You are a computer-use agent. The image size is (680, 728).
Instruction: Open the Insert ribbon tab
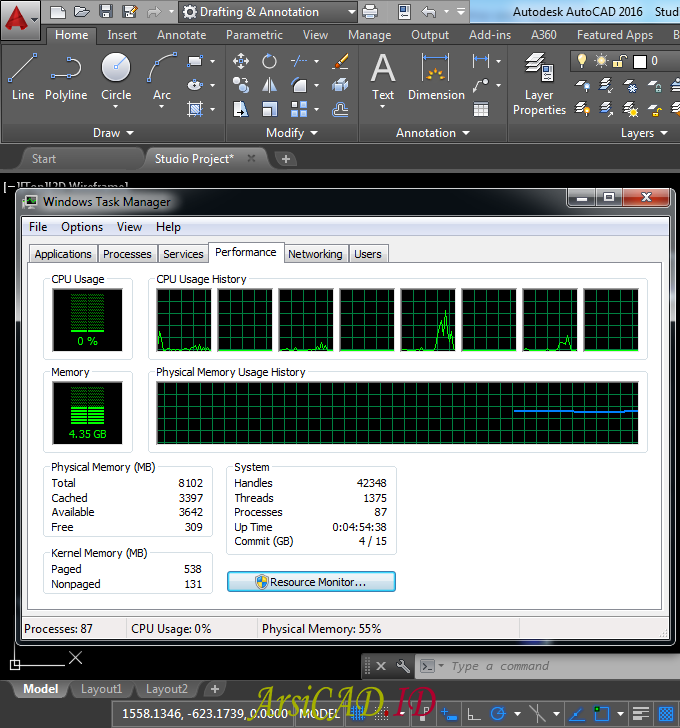click(x=122, y=35)
